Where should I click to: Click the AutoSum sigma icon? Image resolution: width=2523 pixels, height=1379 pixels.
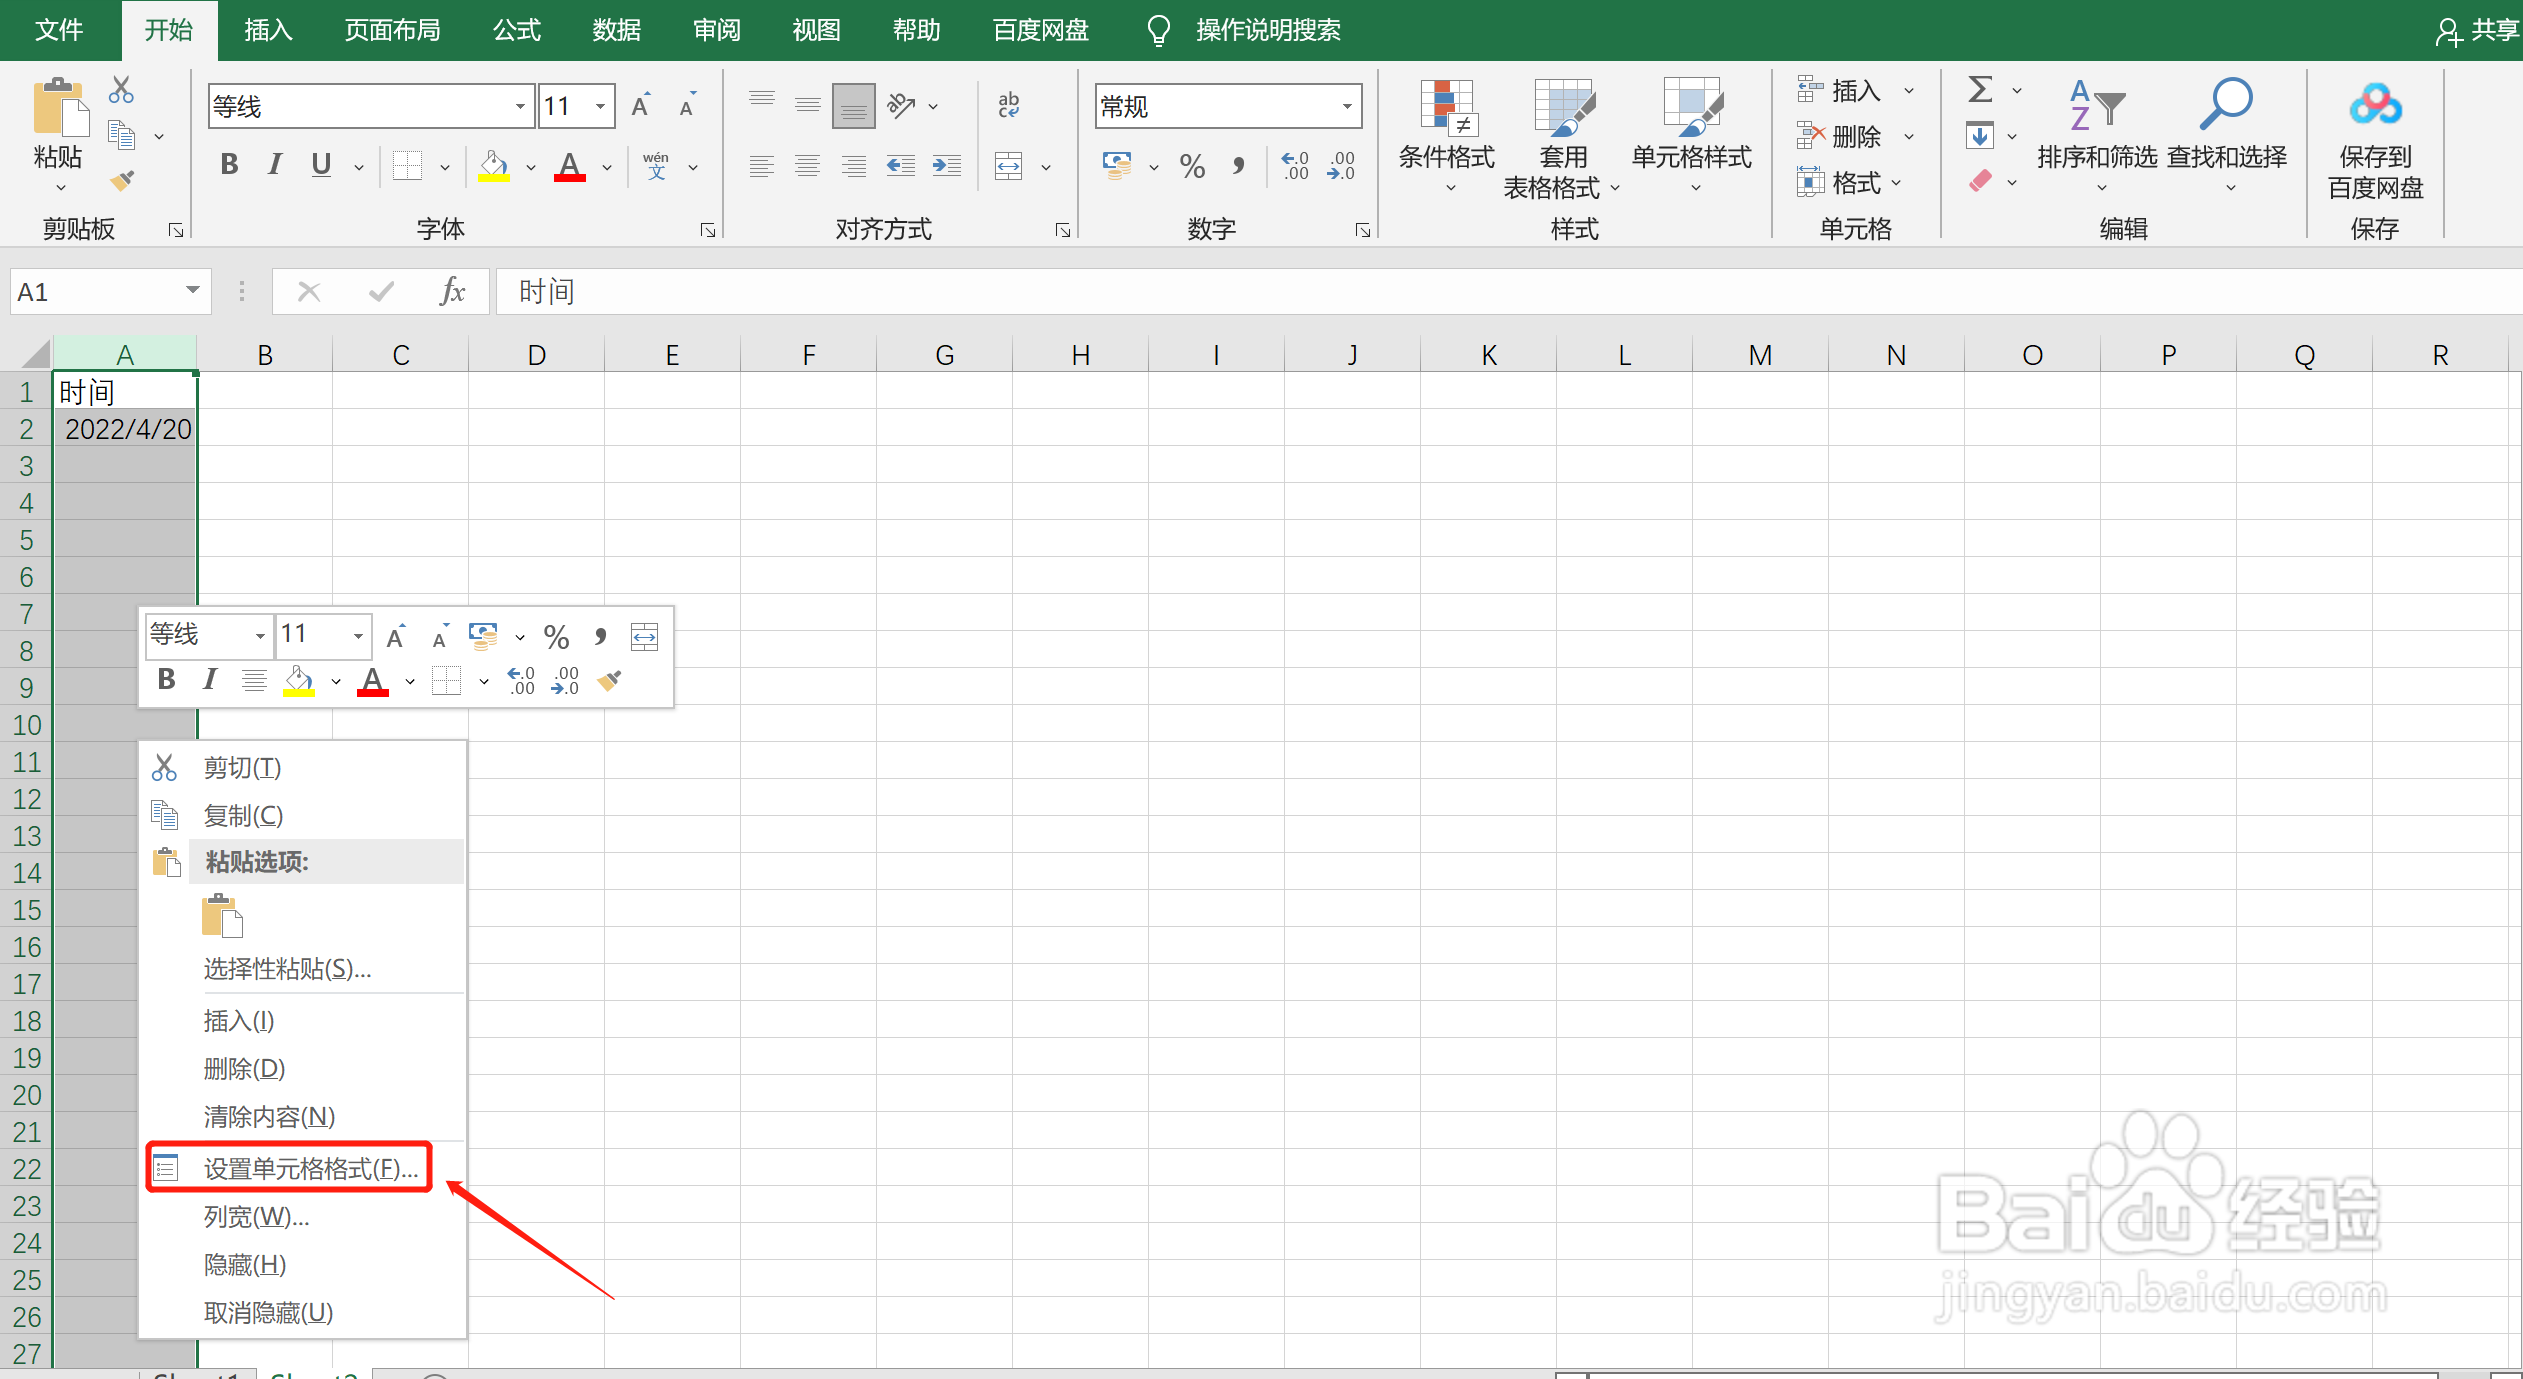click(x=1980, y=90)
